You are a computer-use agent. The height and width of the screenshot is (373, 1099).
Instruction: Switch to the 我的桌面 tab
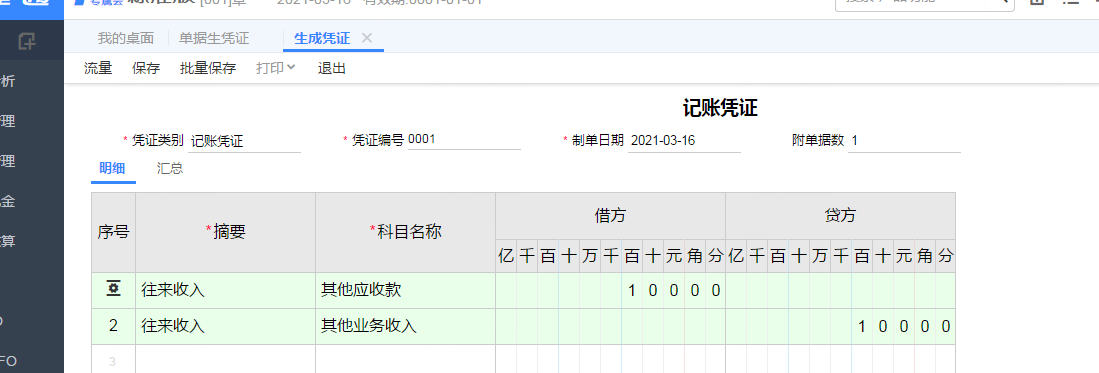(x=125, y=39)
